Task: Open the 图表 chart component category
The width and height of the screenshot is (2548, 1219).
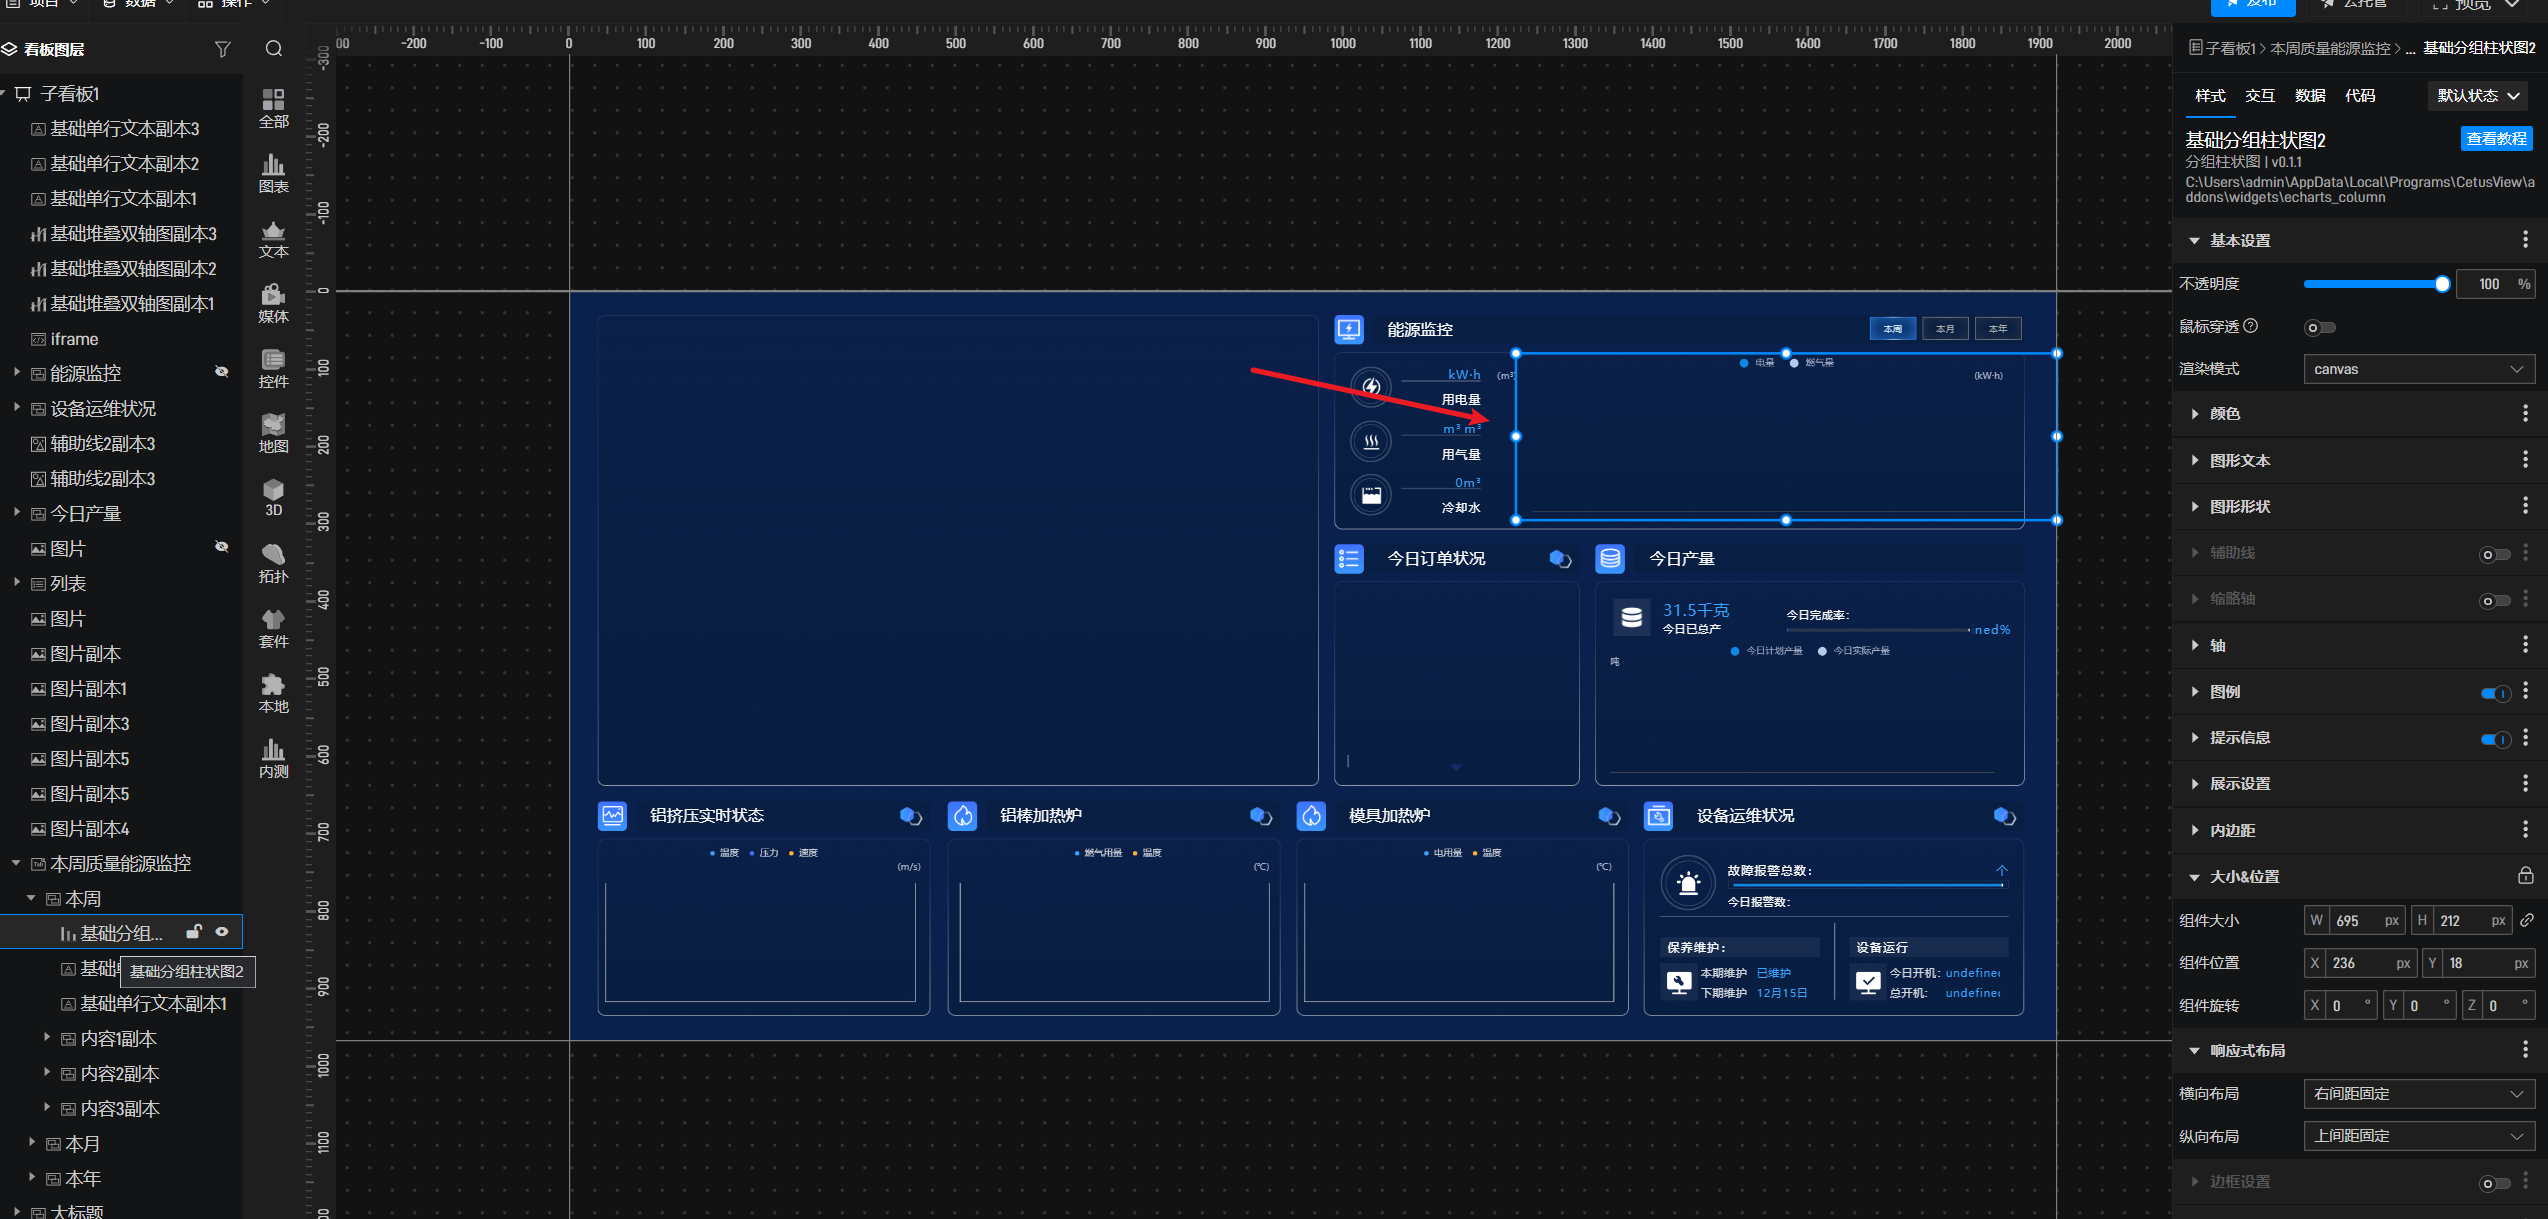Action: (x=273, y=172)
